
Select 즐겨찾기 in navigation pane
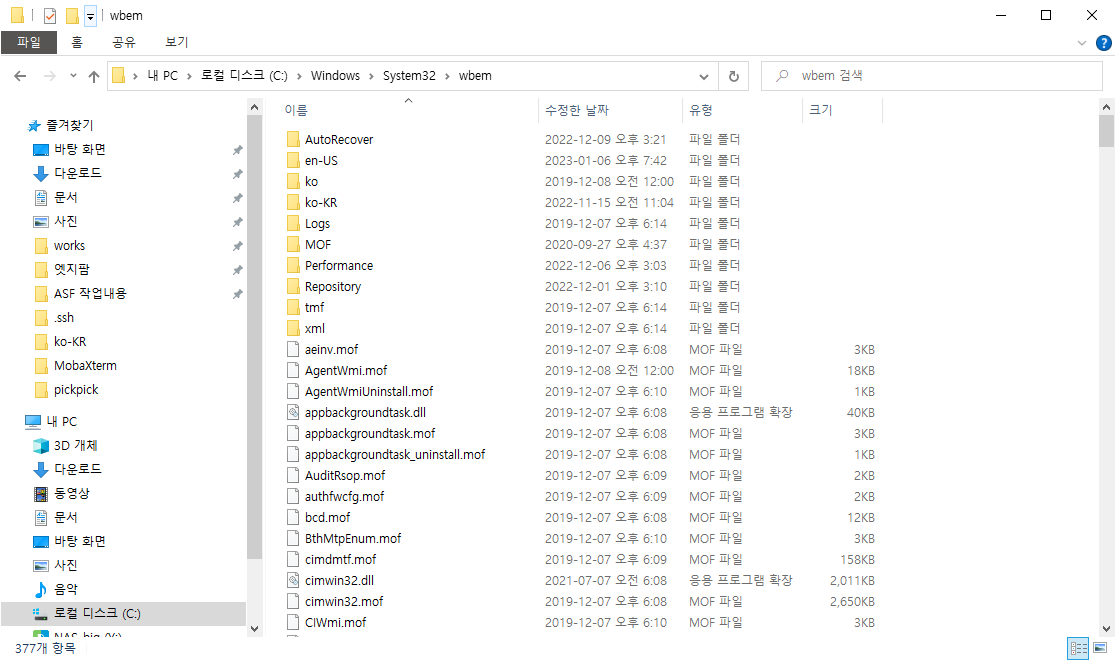[x=70, y=125]
